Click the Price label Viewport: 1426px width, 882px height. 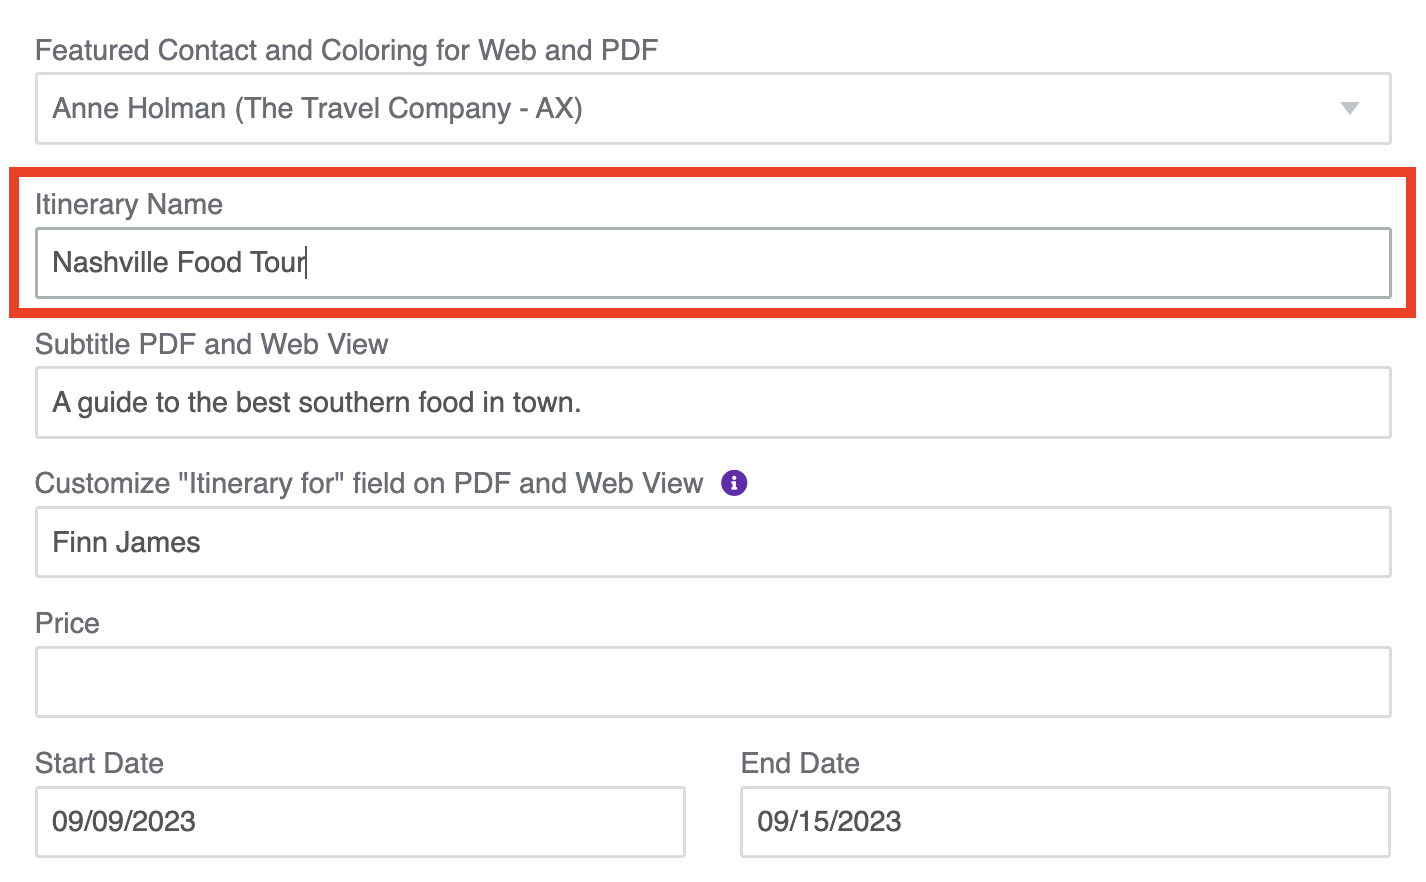pyautogui.click(x=67, y=623)
